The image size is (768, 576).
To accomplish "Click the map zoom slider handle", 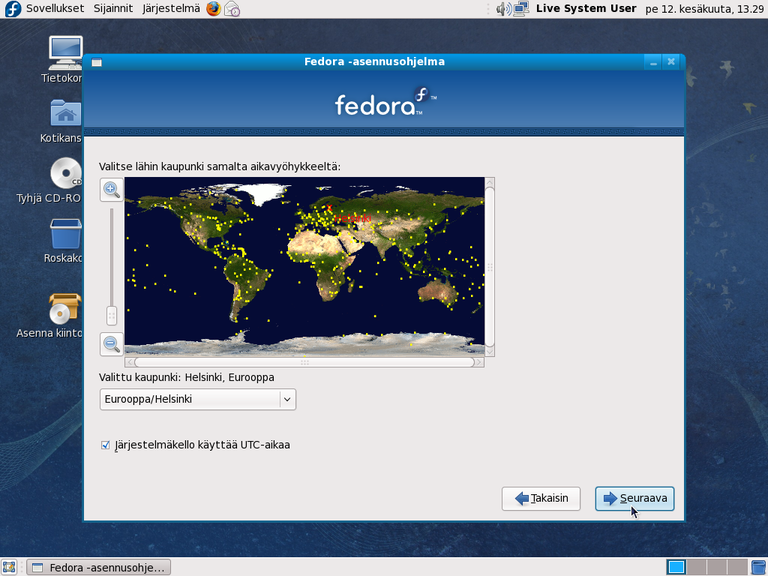I will [x=112, y=315].
